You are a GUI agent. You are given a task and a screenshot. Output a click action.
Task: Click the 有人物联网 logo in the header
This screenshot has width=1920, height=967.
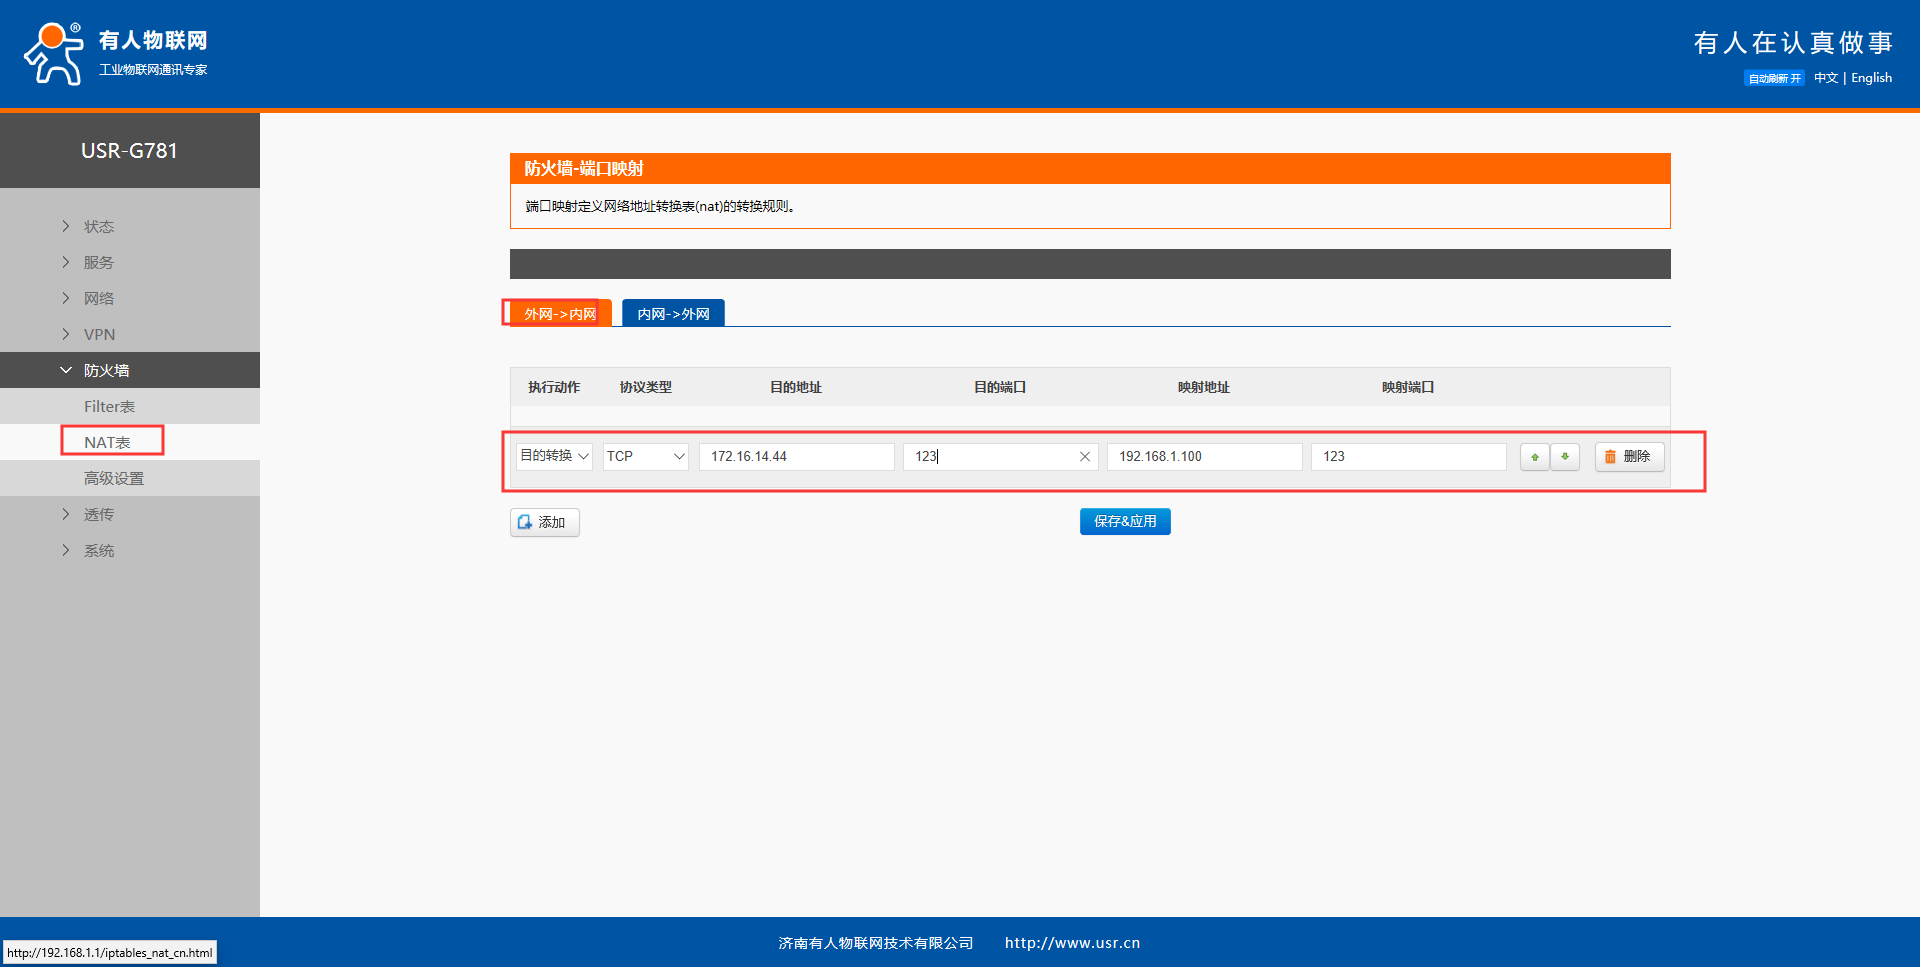tap(116, 54)
